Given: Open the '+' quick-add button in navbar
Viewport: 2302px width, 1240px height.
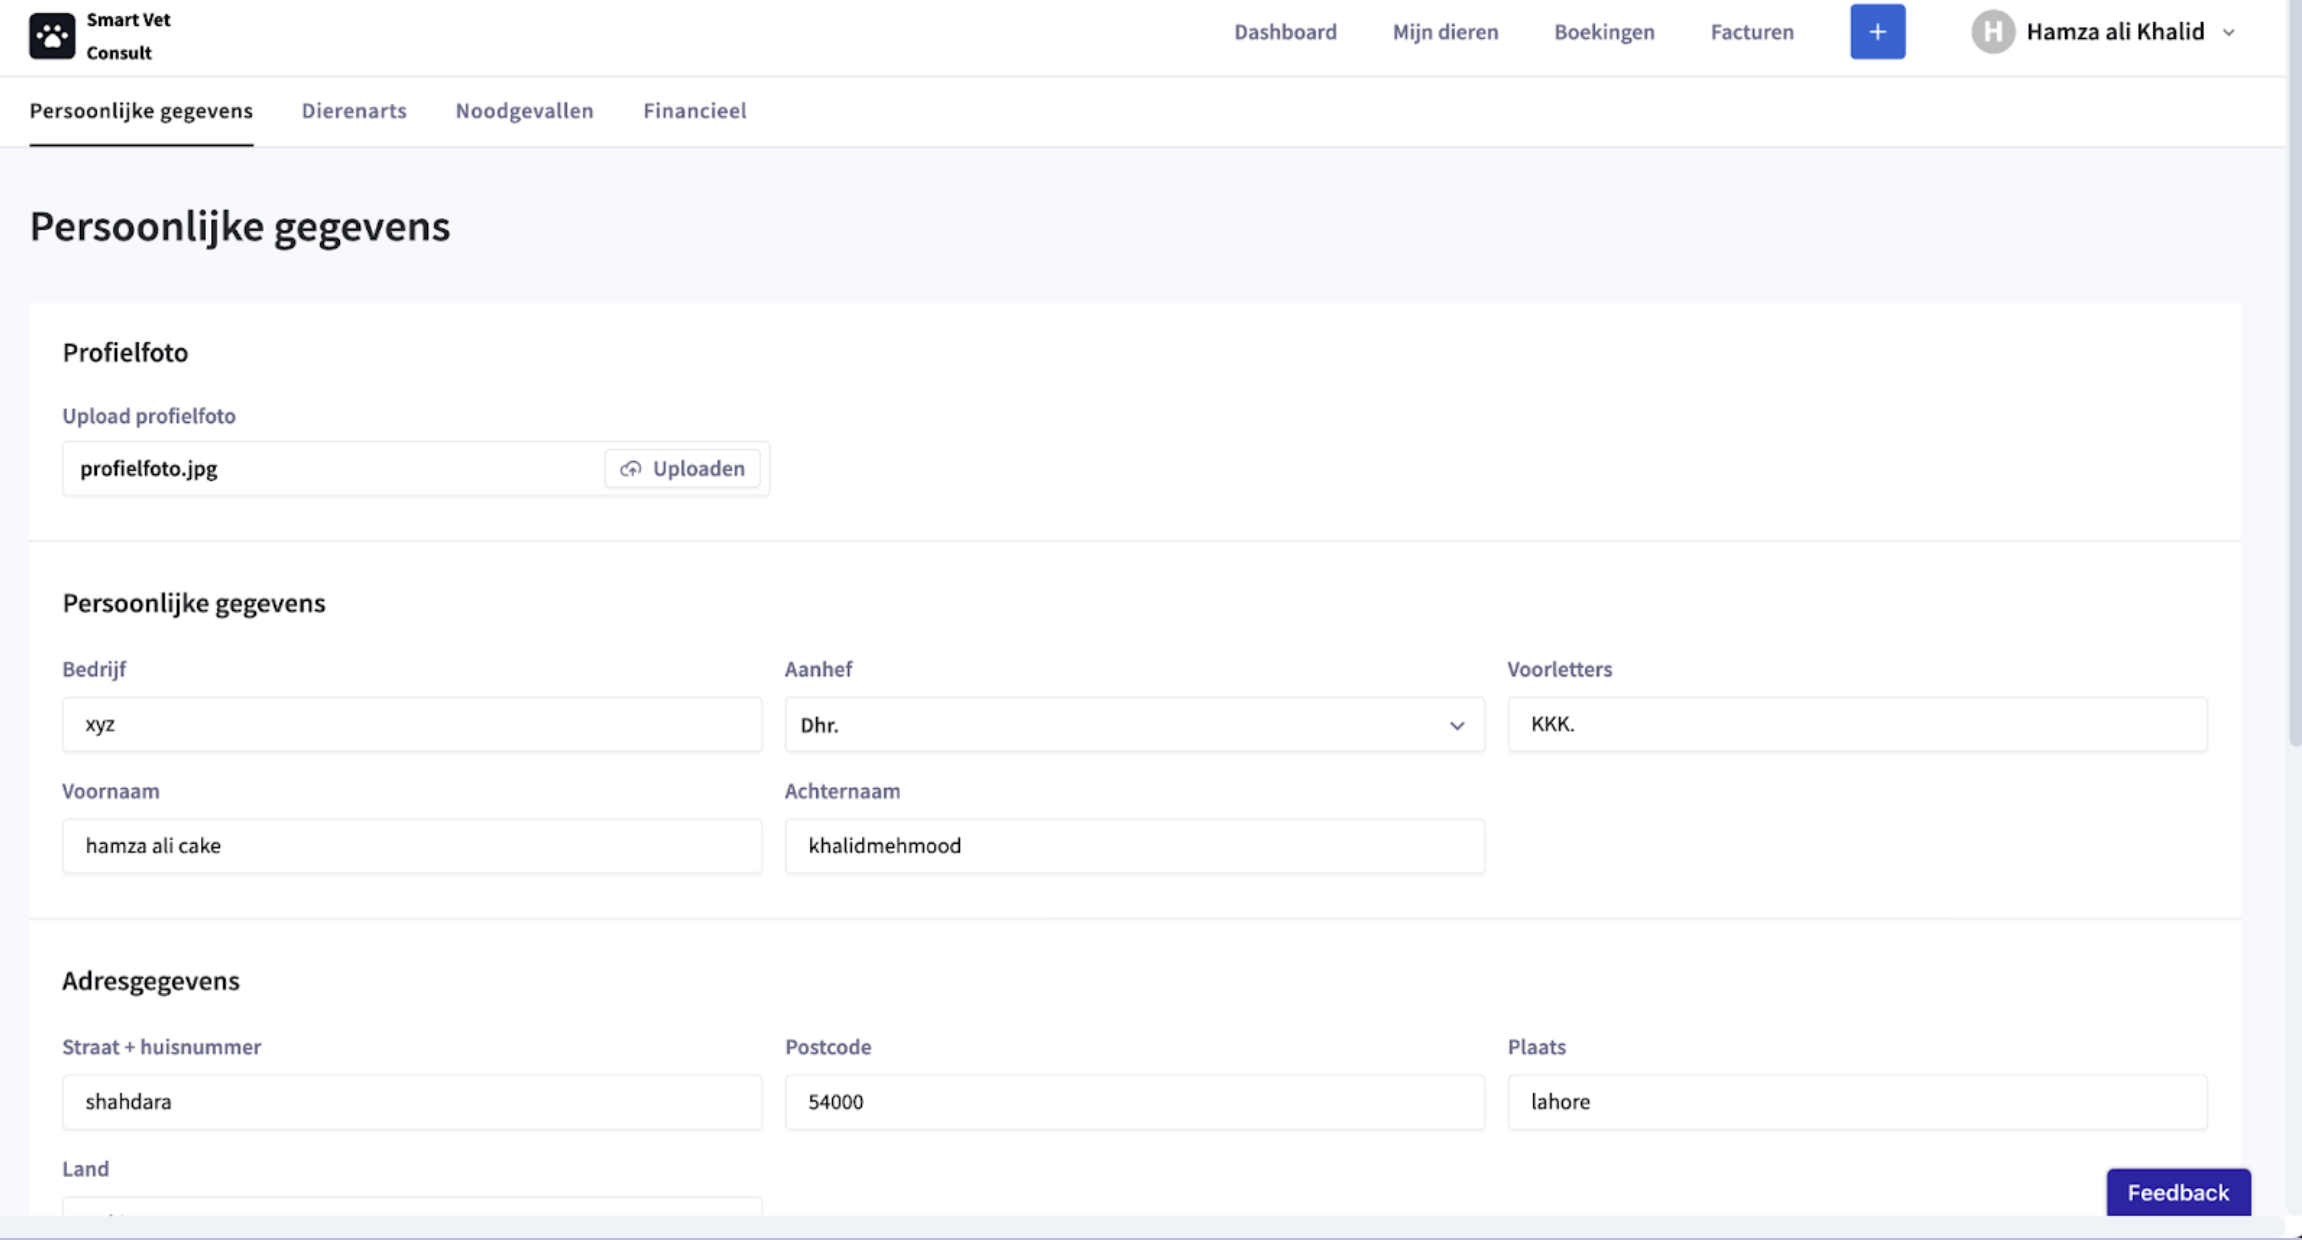Looking at the screenshot, I should point(1877,31).
